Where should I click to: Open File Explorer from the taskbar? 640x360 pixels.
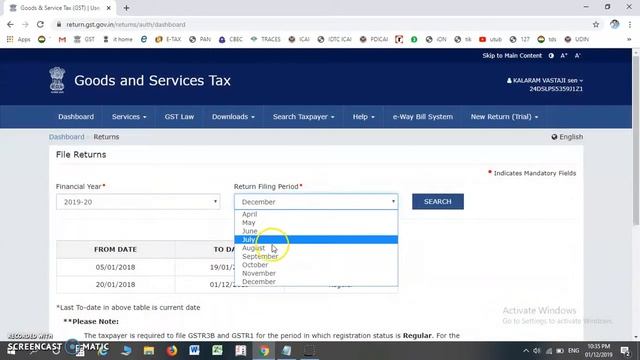click(x=149, y=351)
